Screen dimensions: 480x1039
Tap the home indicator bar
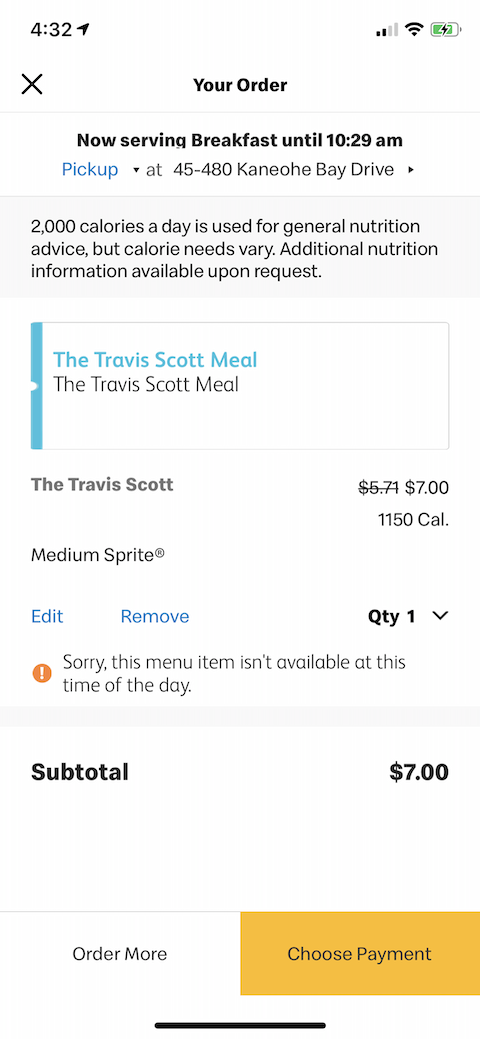click(240, 1026)
